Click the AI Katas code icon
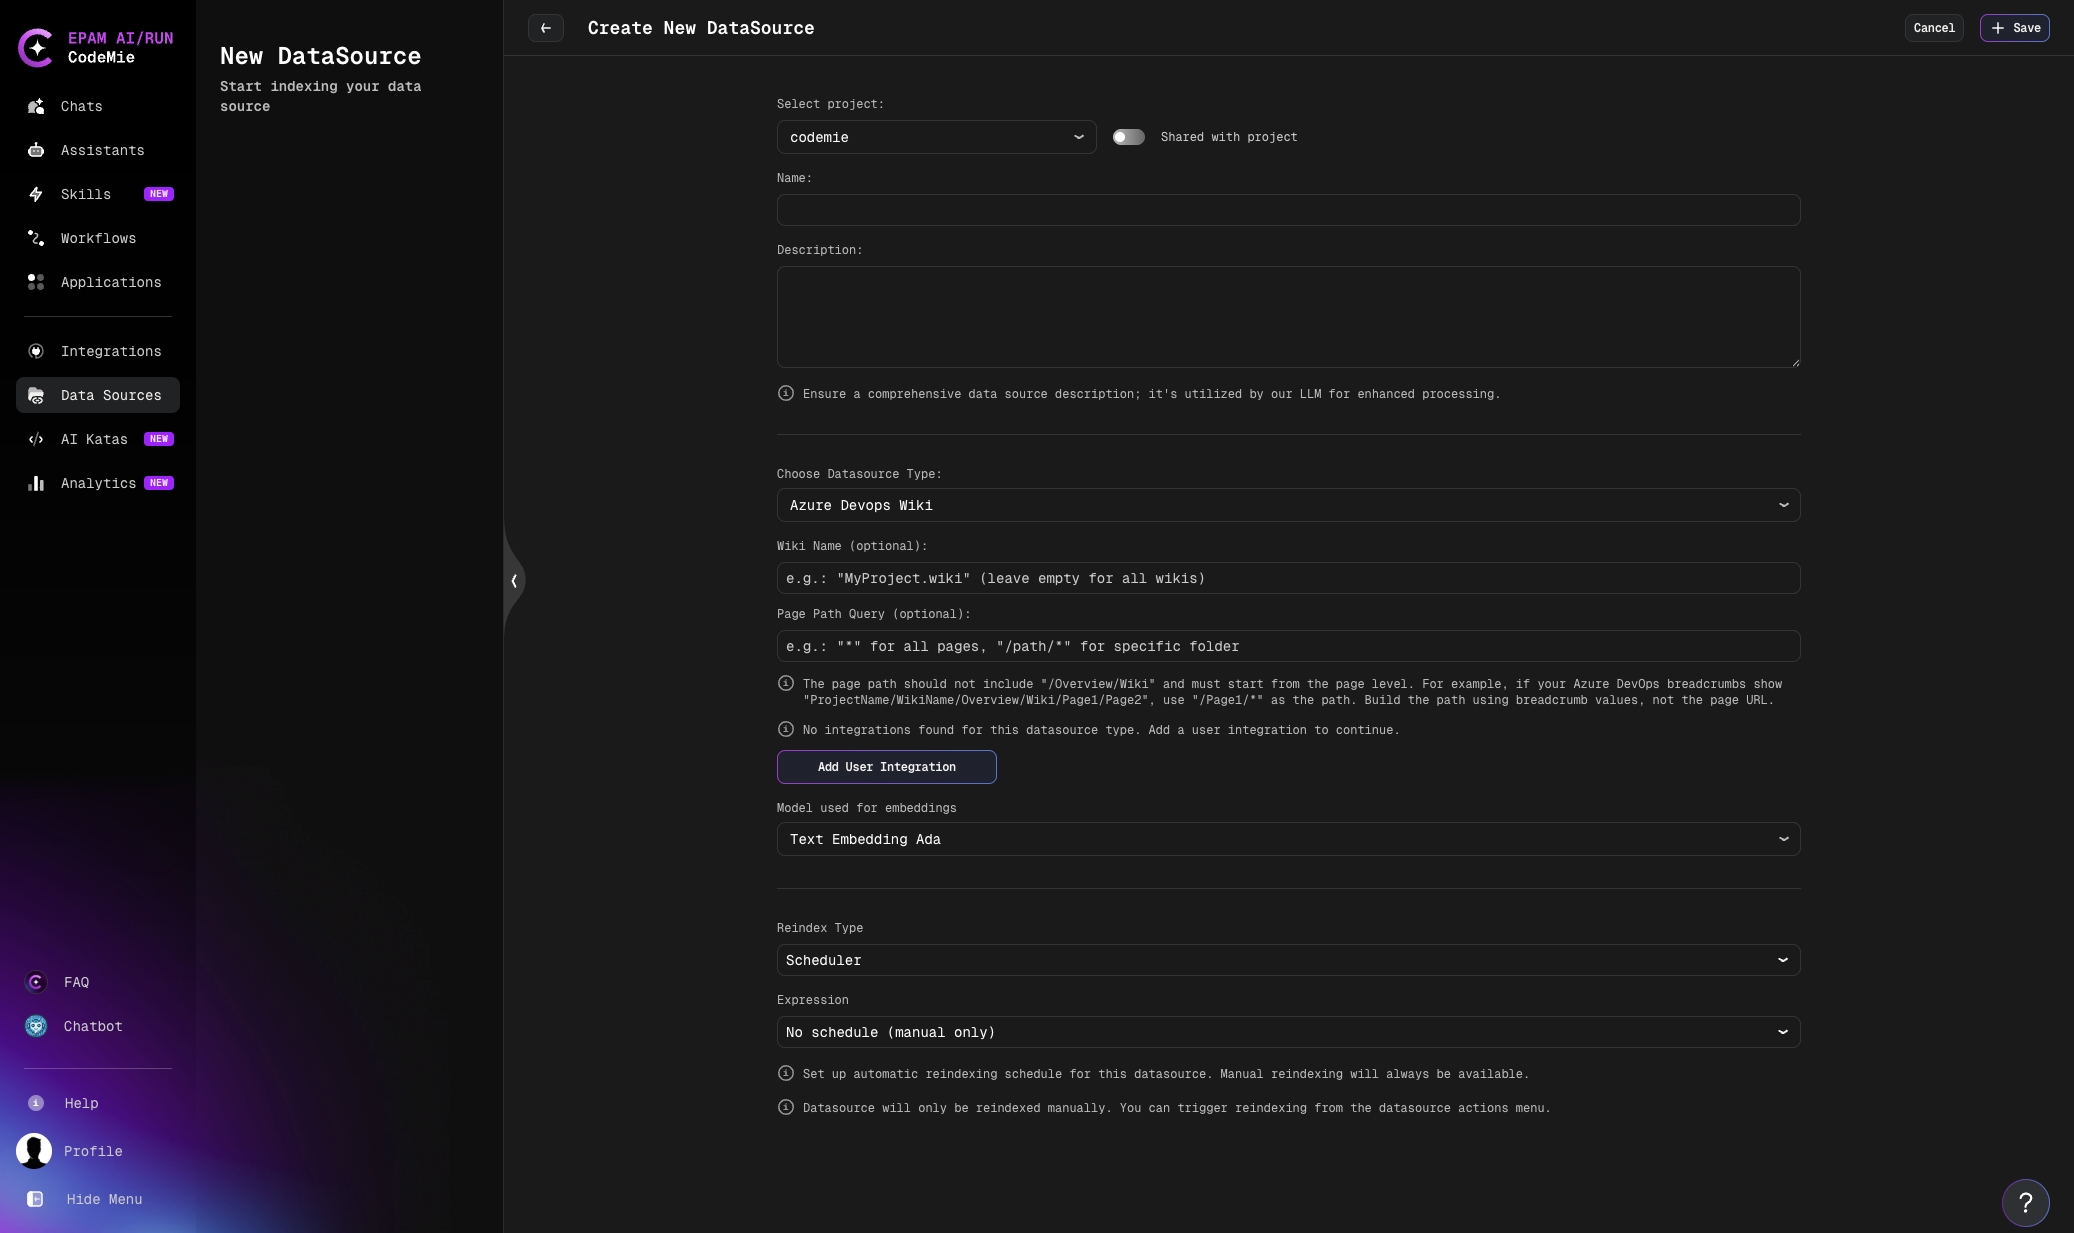 click(36, 439)
